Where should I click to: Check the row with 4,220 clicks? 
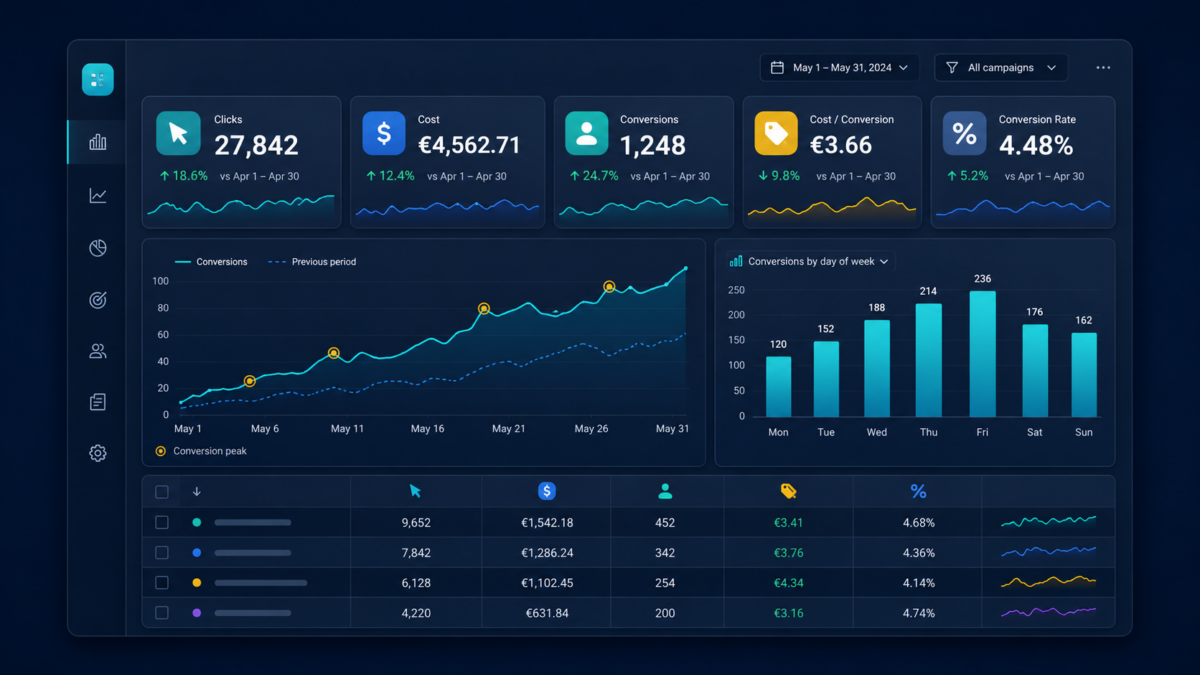pyautogui.click(x=162, y=613)
